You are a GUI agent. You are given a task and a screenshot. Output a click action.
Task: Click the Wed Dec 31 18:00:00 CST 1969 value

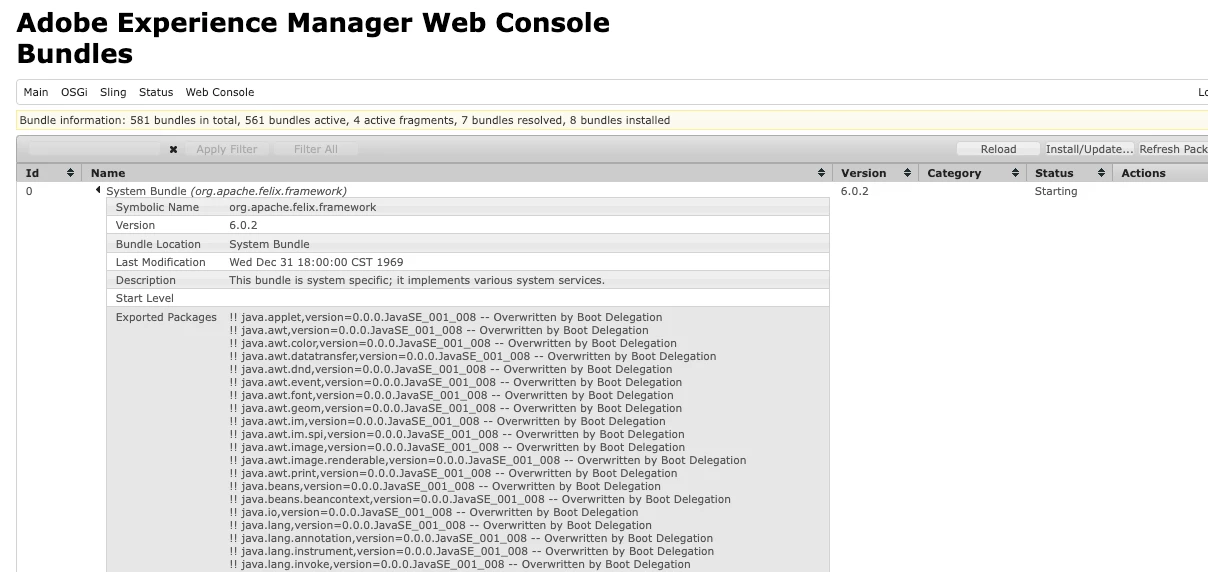[316, 262]
